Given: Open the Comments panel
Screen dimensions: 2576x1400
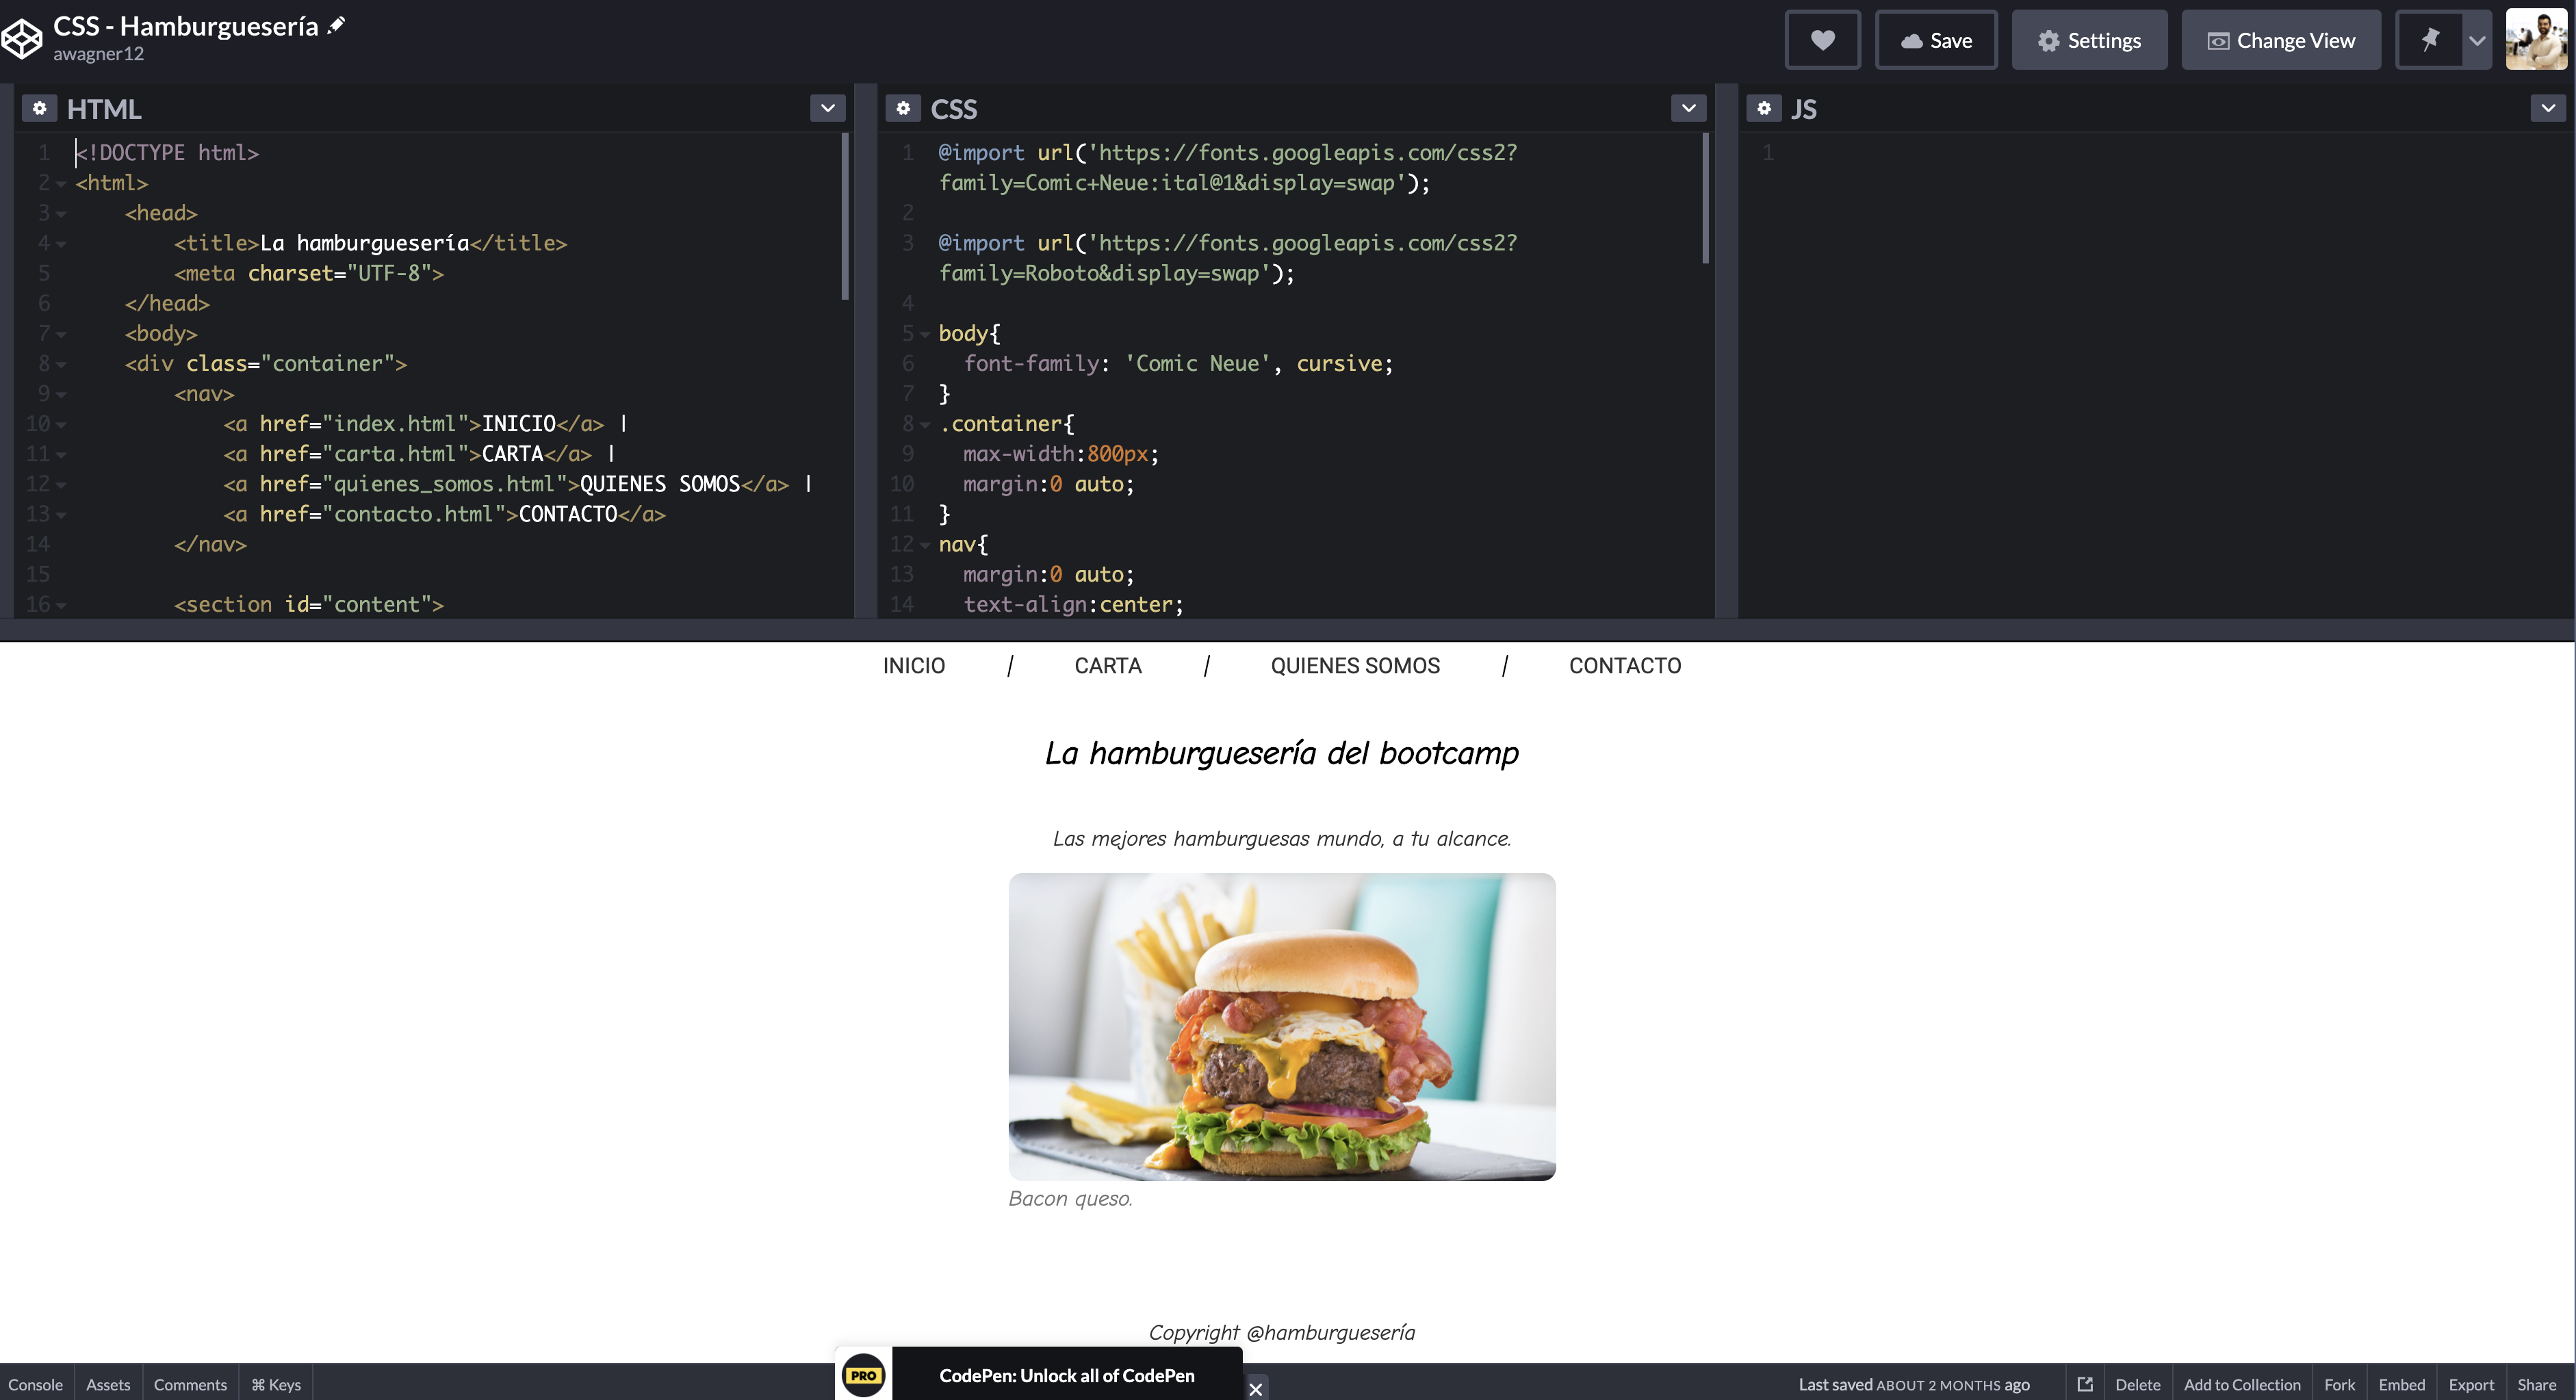Looking at the screenshot, I should coord(190,1384).
